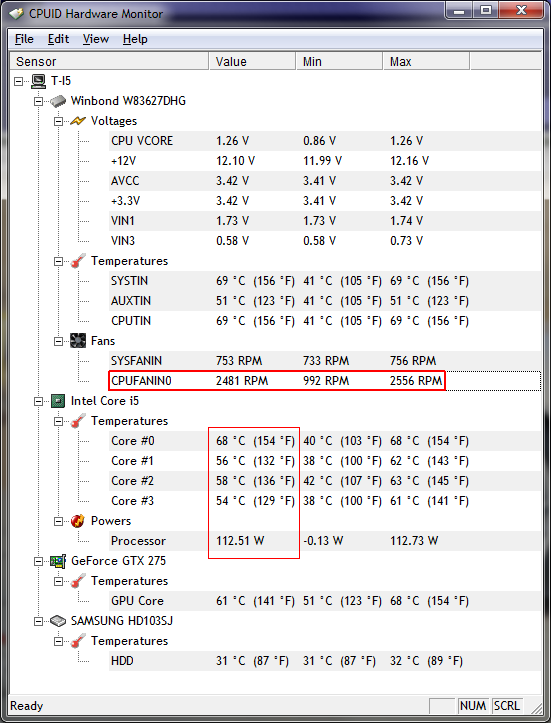
Task: Select the SYSFANIN fan row
Action: (325, 361)
